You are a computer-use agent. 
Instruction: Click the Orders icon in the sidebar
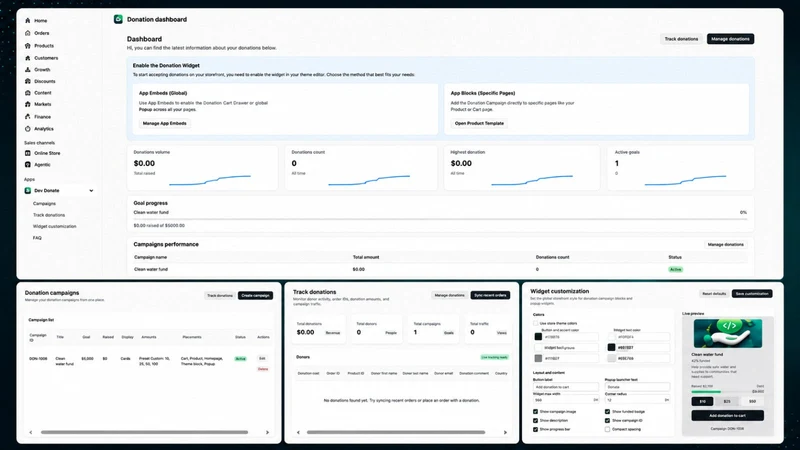point(28,33)
